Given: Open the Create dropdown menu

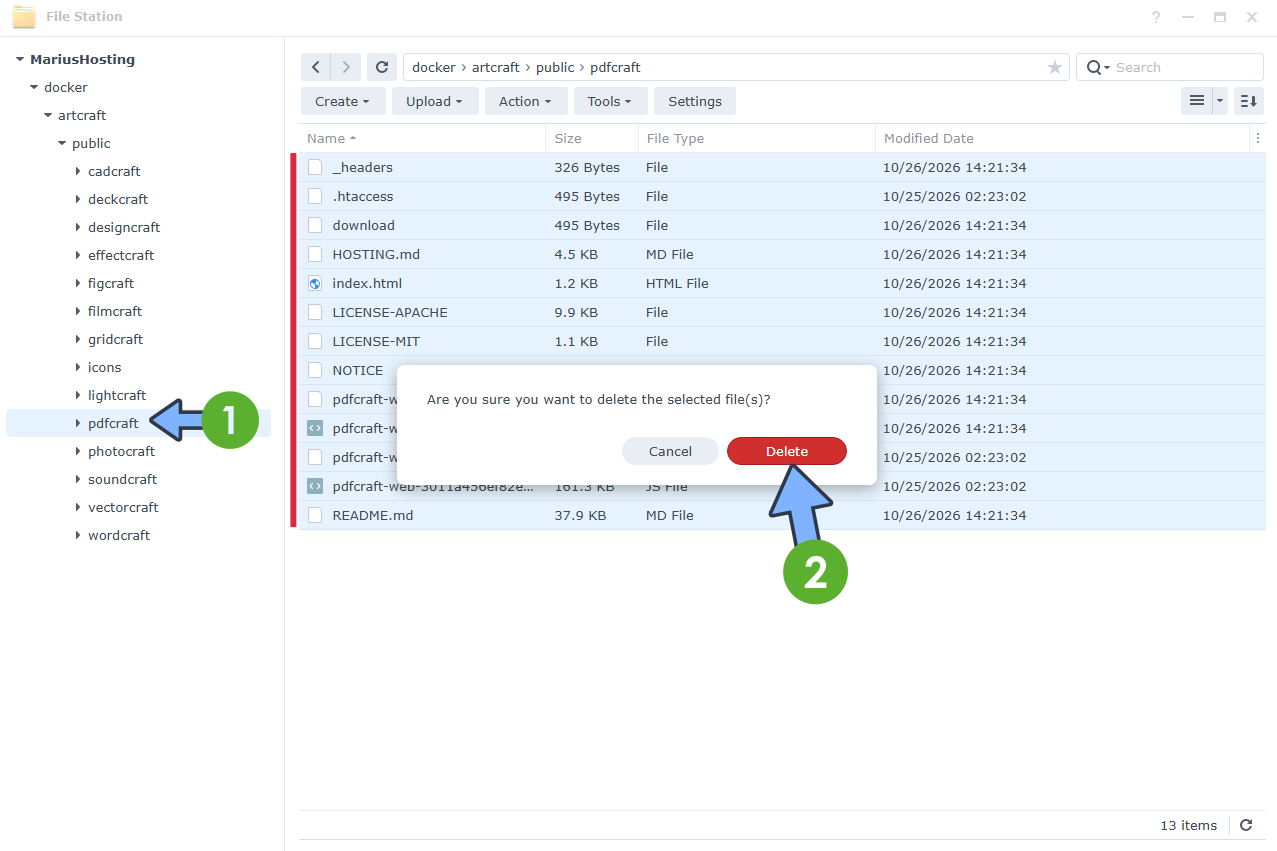Looking at the screenshot, I should pyautogui.click(x=342, y=101).
